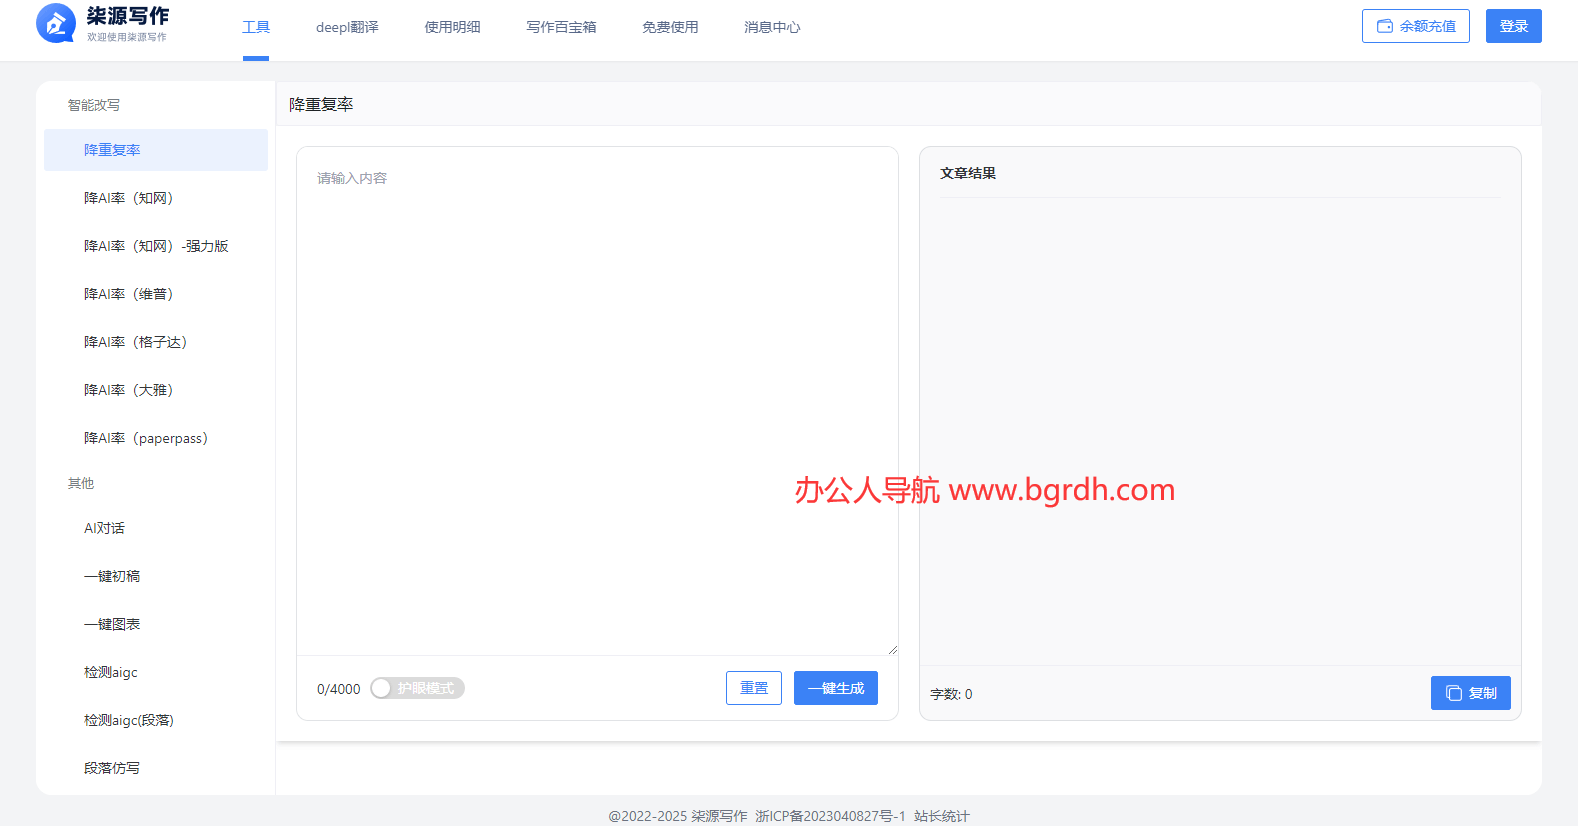Image resolution: width=1578 pixels, height=826 pixels.
Task: Click the wallet icon for 余额充值
Action: 1385,26
